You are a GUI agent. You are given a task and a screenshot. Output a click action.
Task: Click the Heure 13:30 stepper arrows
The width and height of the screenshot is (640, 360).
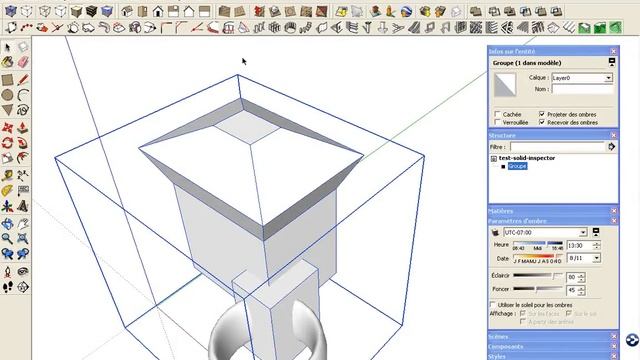click(596, 246)
